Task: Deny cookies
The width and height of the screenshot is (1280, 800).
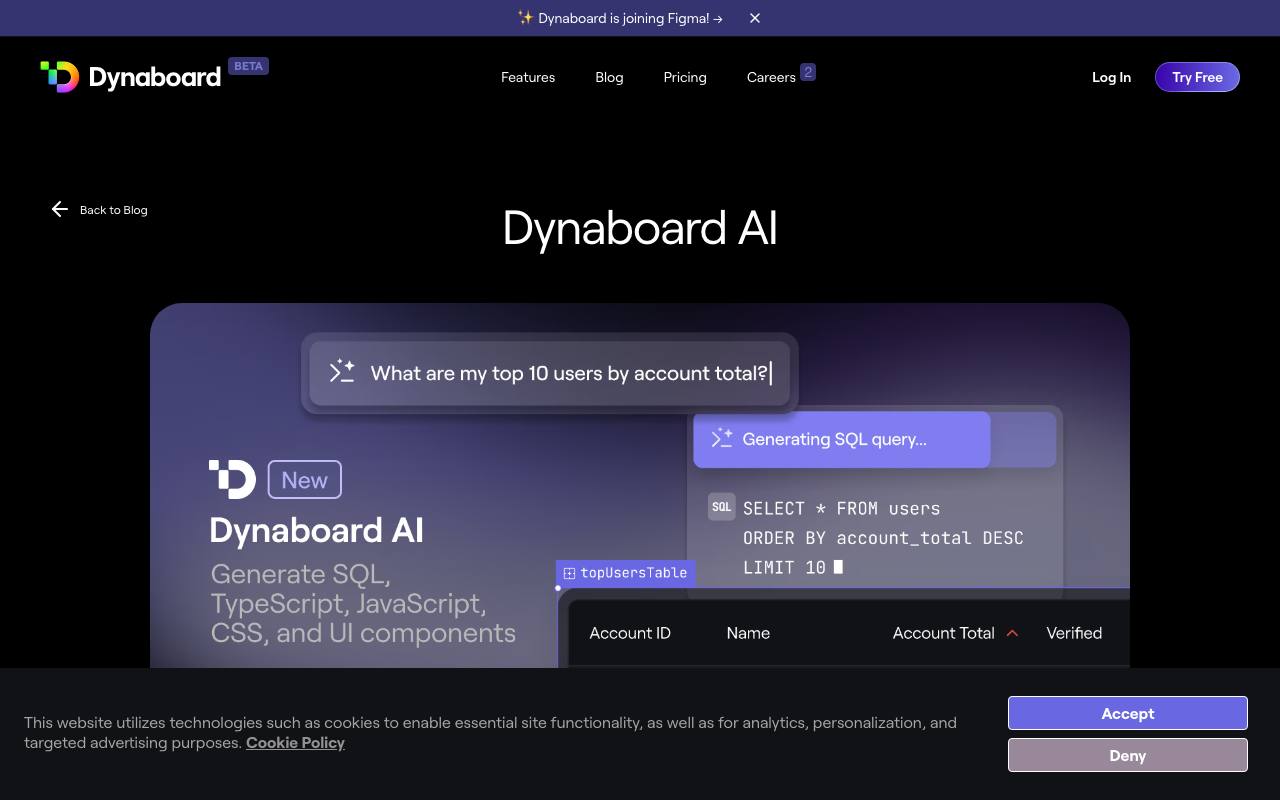Action: click(x=1128, y=755)
